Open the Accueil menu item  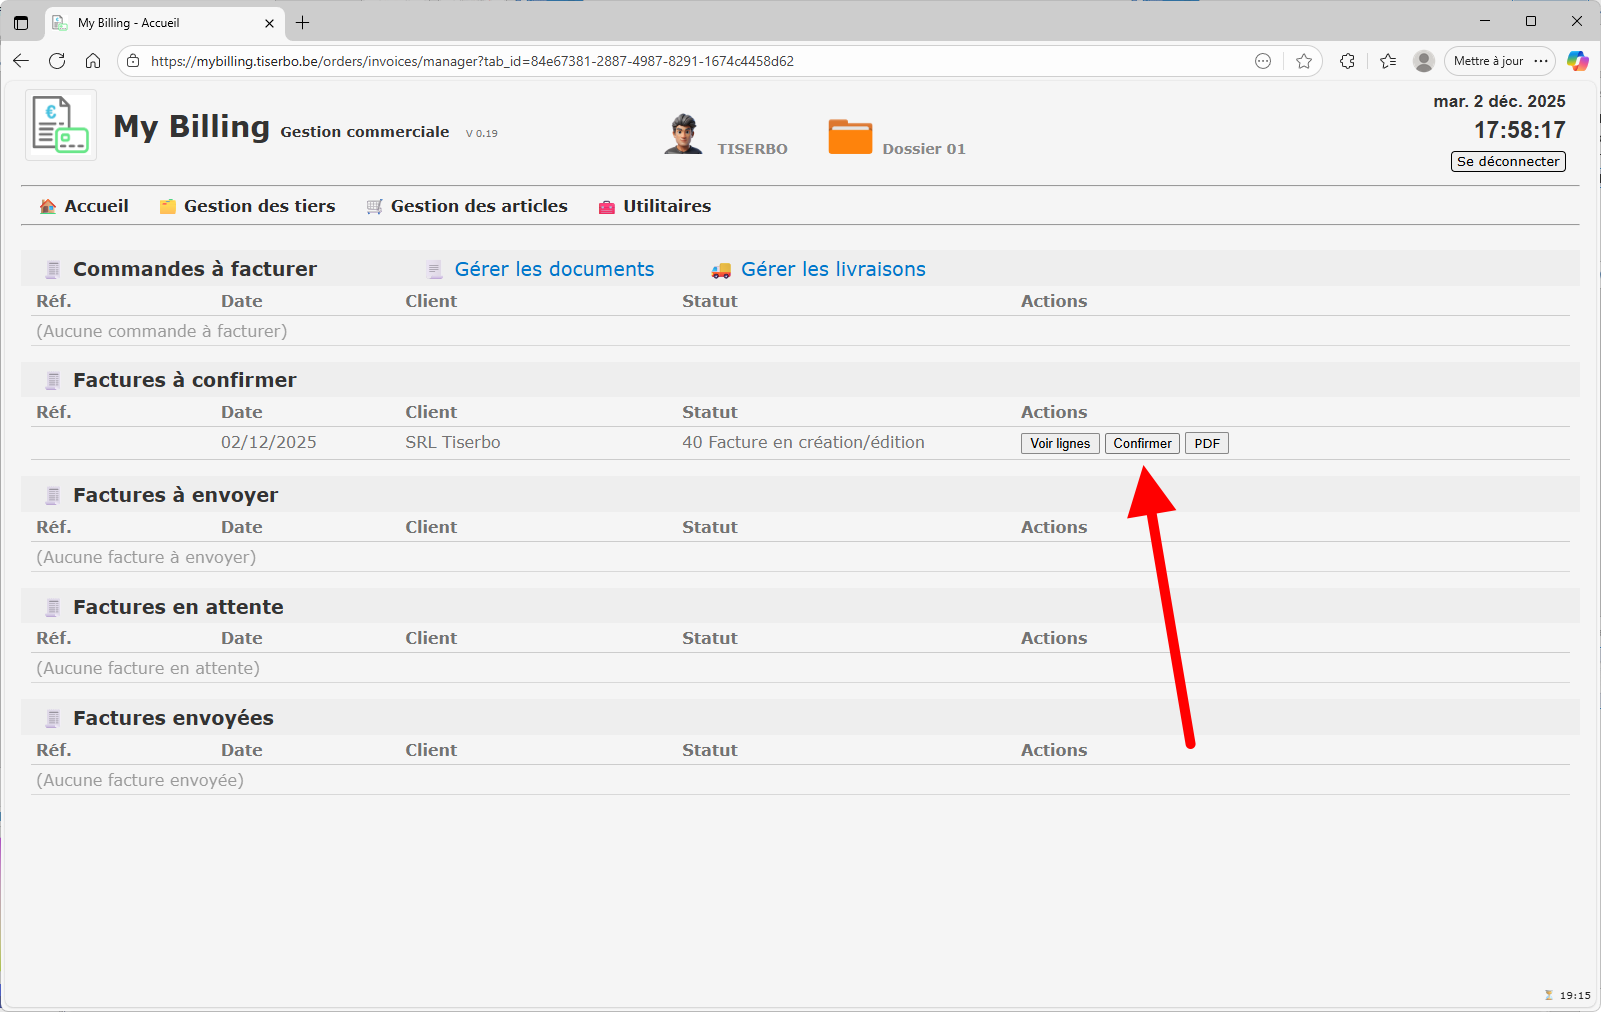tap(96, 206)
